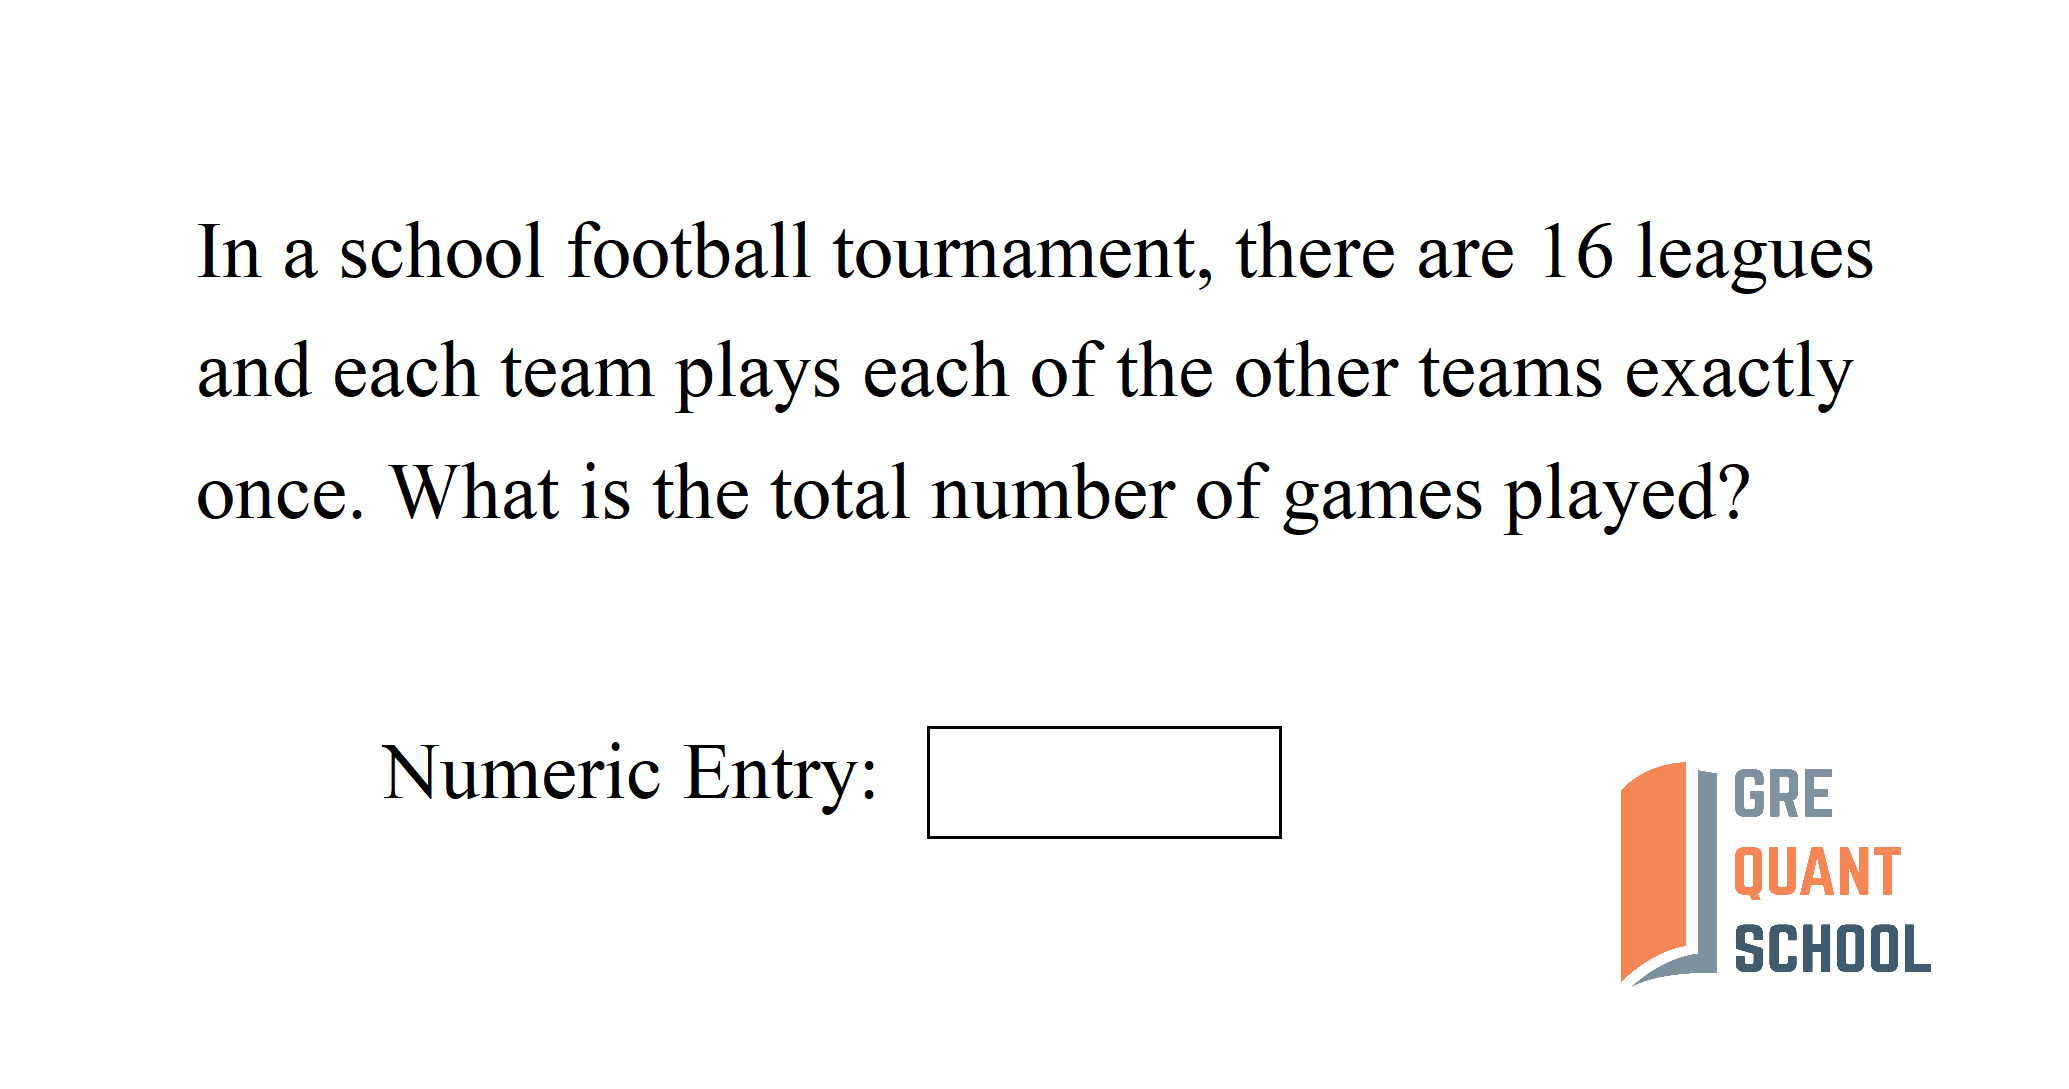The height and width of the screenshot is (1089, 2069).
Task: Click the orange "QUANT" logo text
Action: pos(1816,873)
